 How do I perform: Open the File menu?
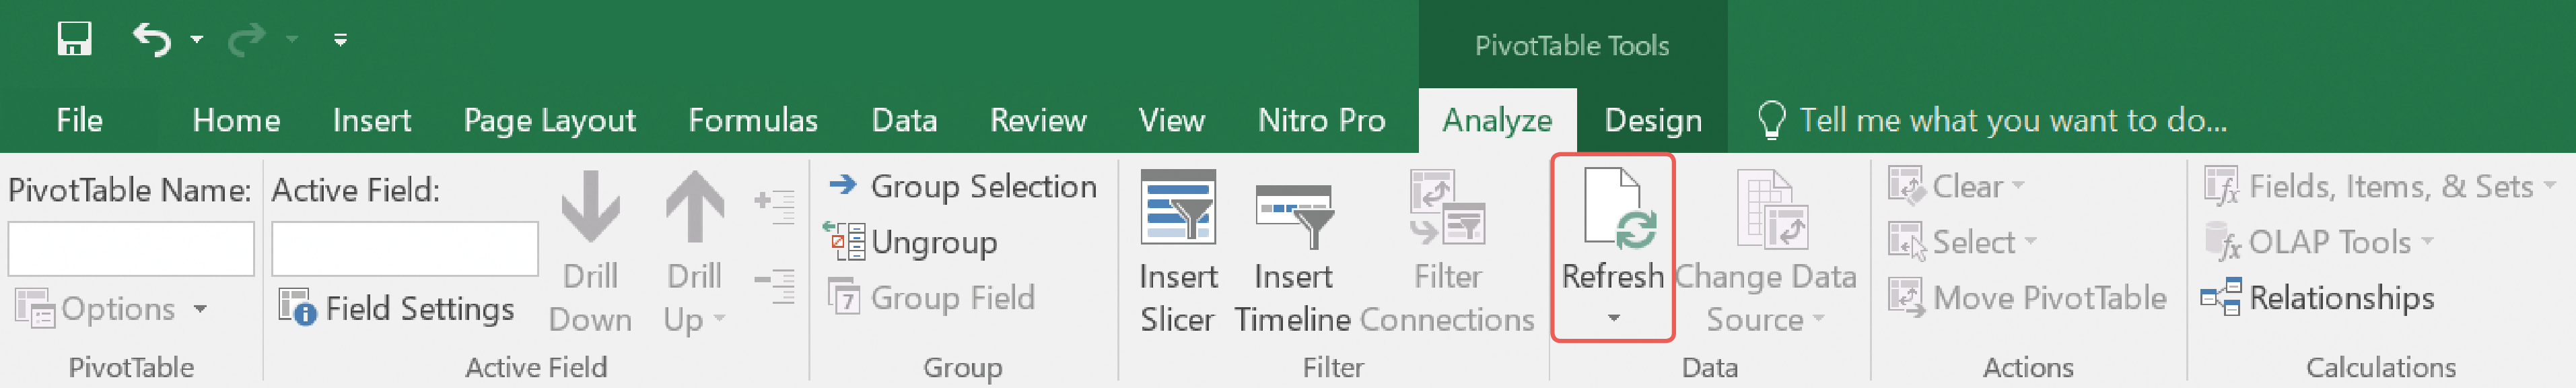pyautogui.click(x=79, y=120)
